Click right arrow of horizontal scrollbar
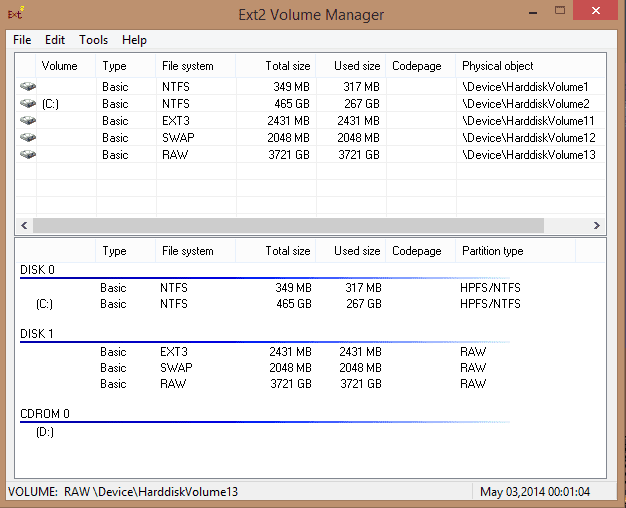626x508 pixels. click(596, 225)
